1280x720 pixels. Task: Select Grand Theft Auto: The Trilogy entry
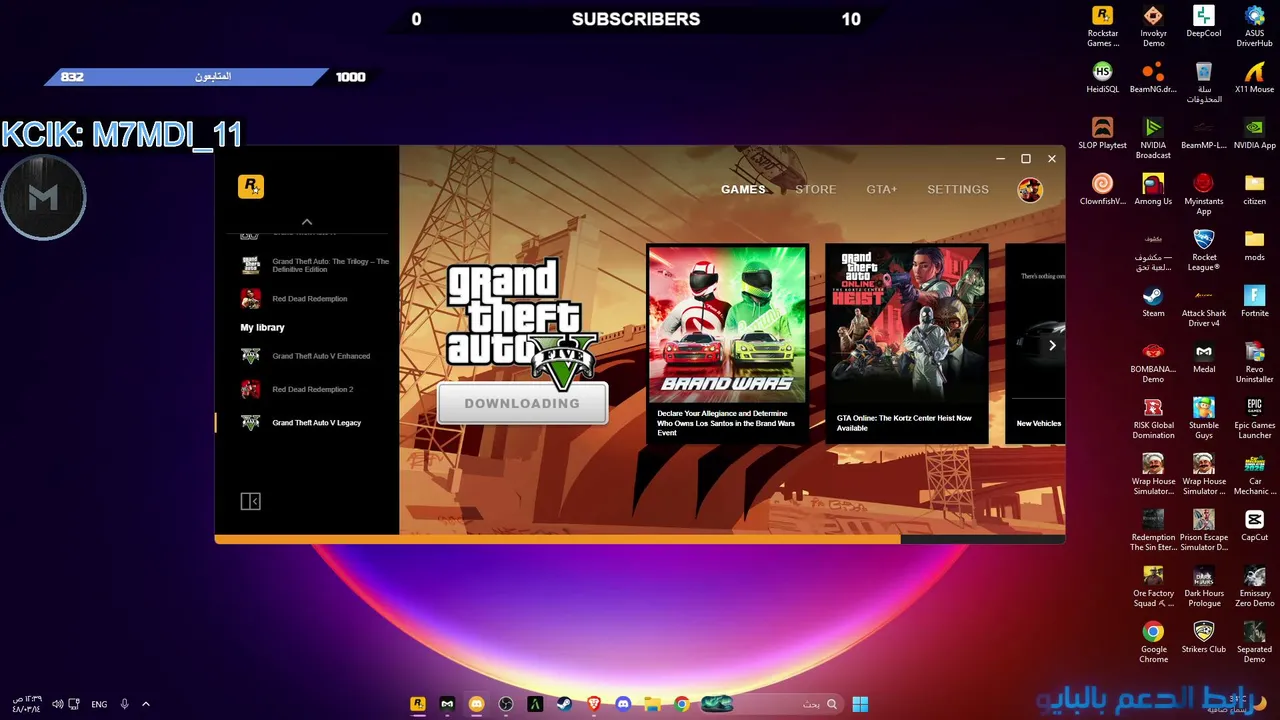pos(316,265)
